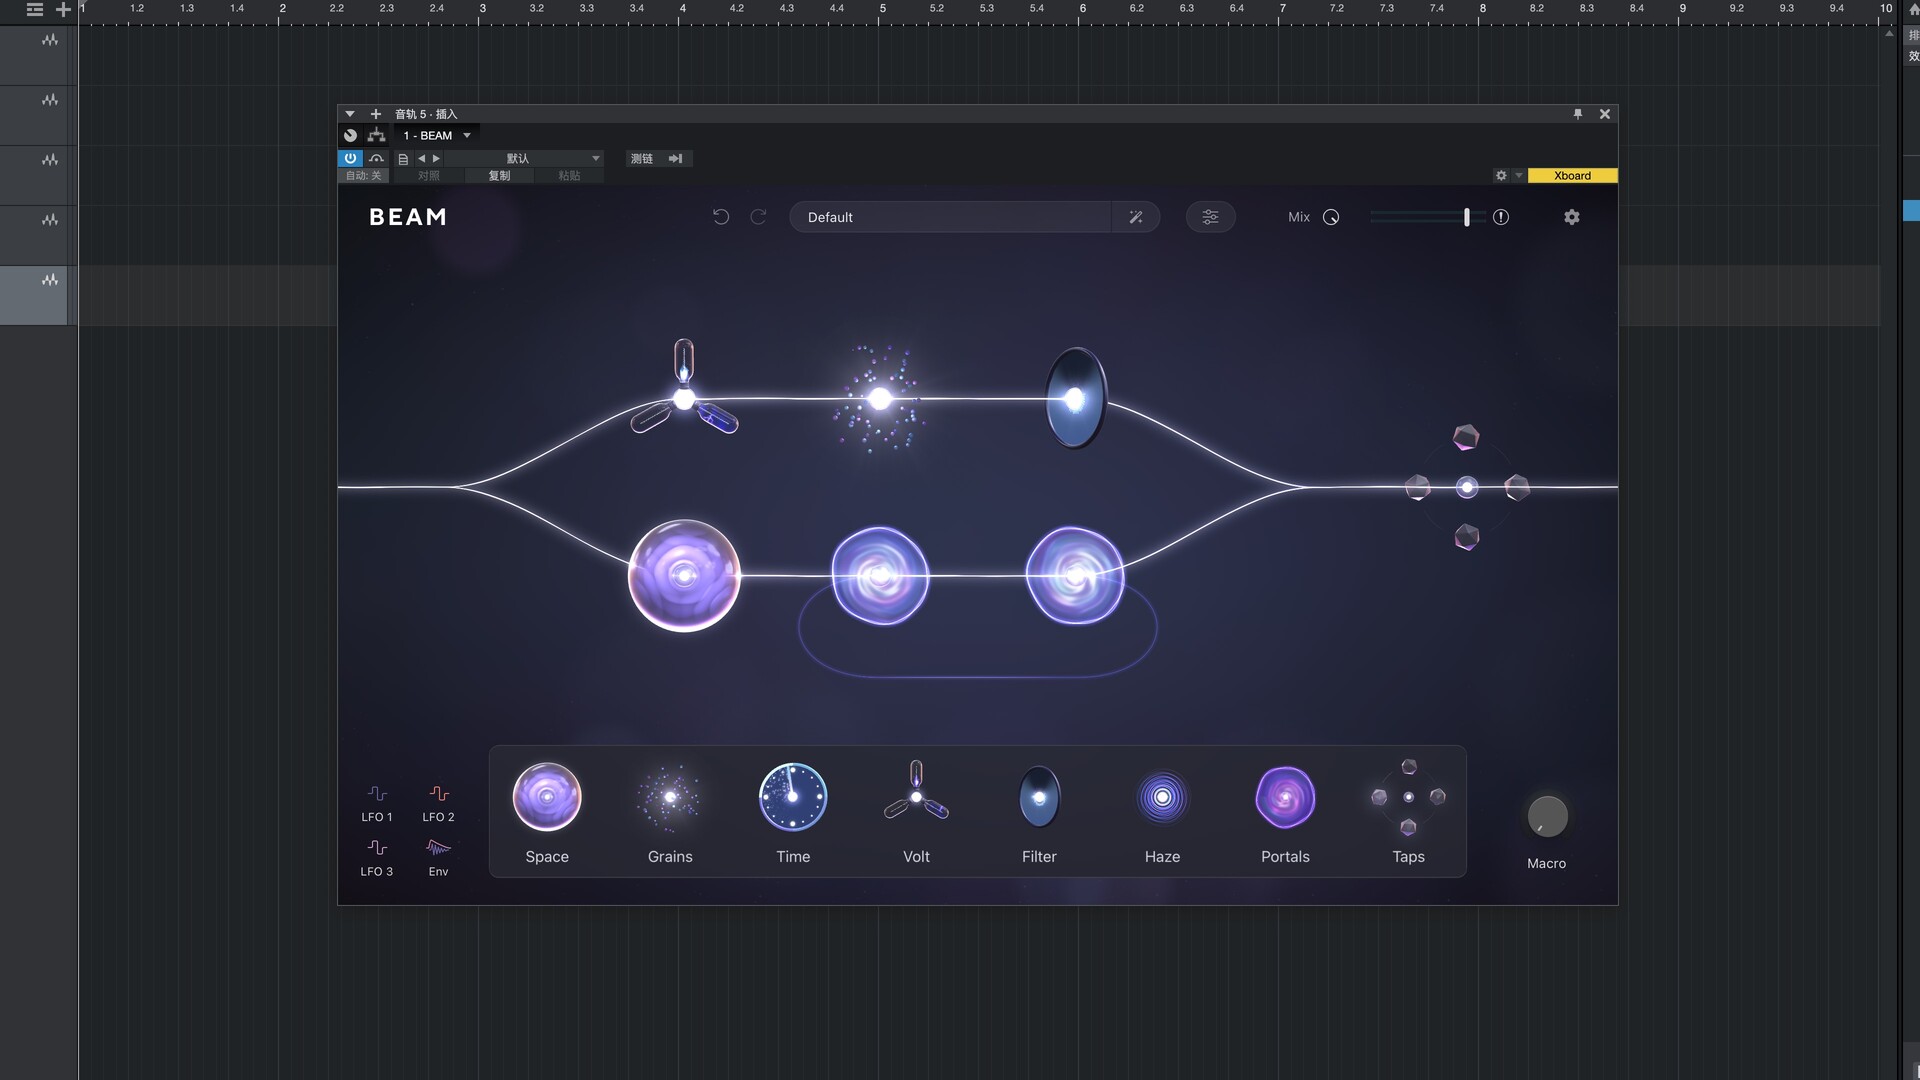Click the yellow Xboard button
The width and height of the screenshot is (1920, 1080).
(1572, 176)
